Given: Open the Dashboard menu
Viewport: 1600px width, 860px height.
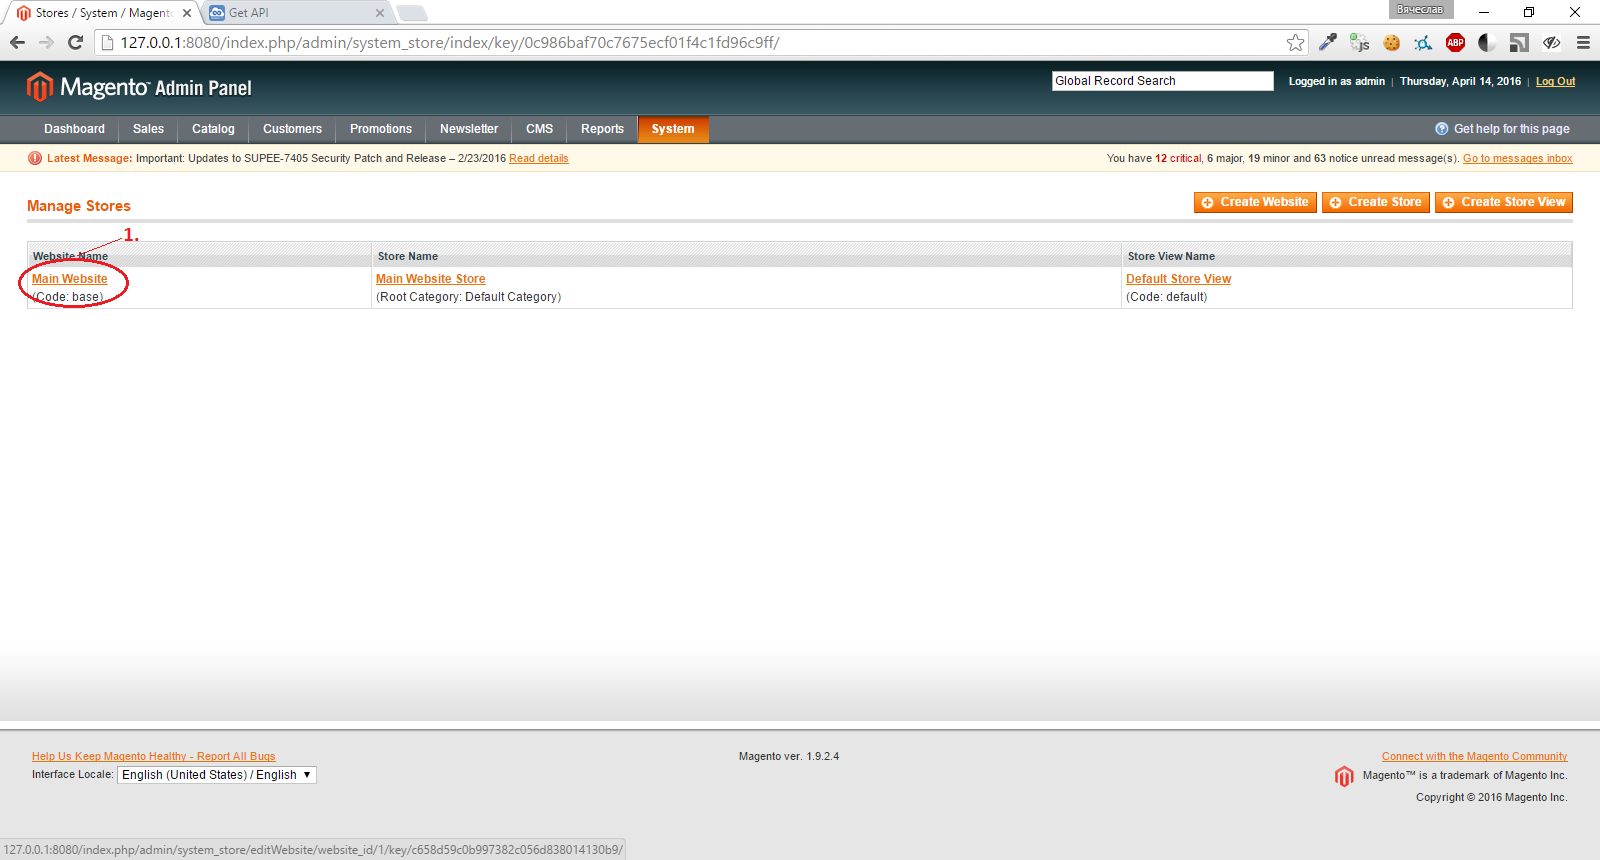Looking at the screenshot, I should tap(74, 129).
